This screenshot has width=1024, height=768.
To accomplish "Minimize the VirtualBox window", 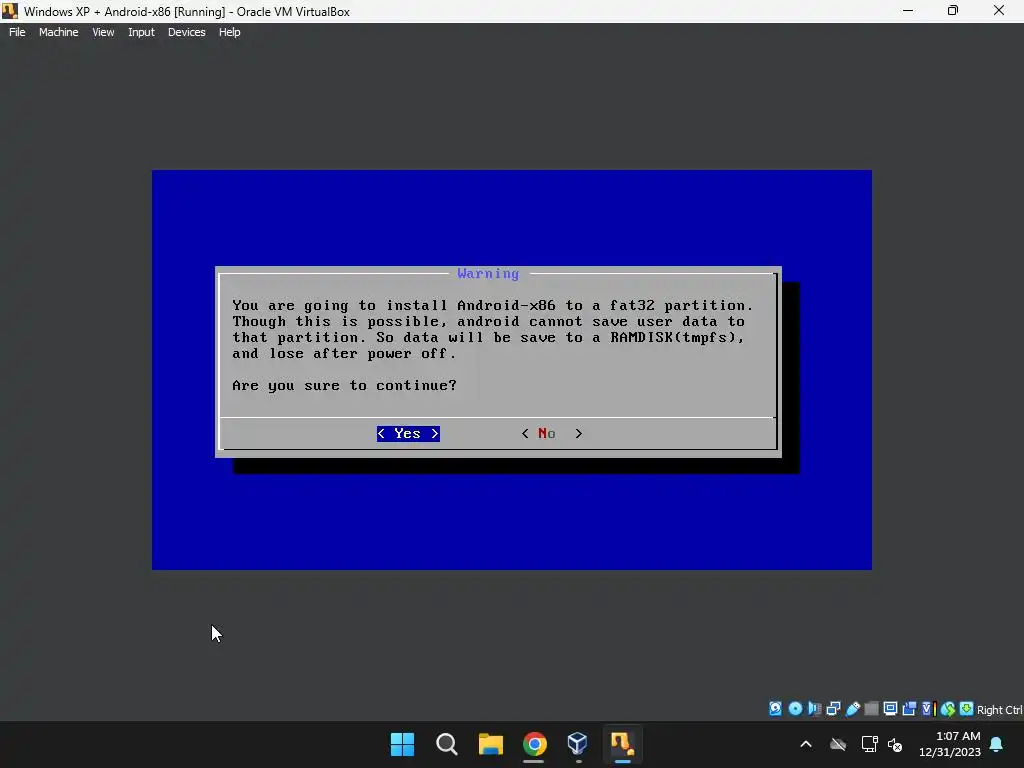I will pyautogui.click(x=908, y=11).
